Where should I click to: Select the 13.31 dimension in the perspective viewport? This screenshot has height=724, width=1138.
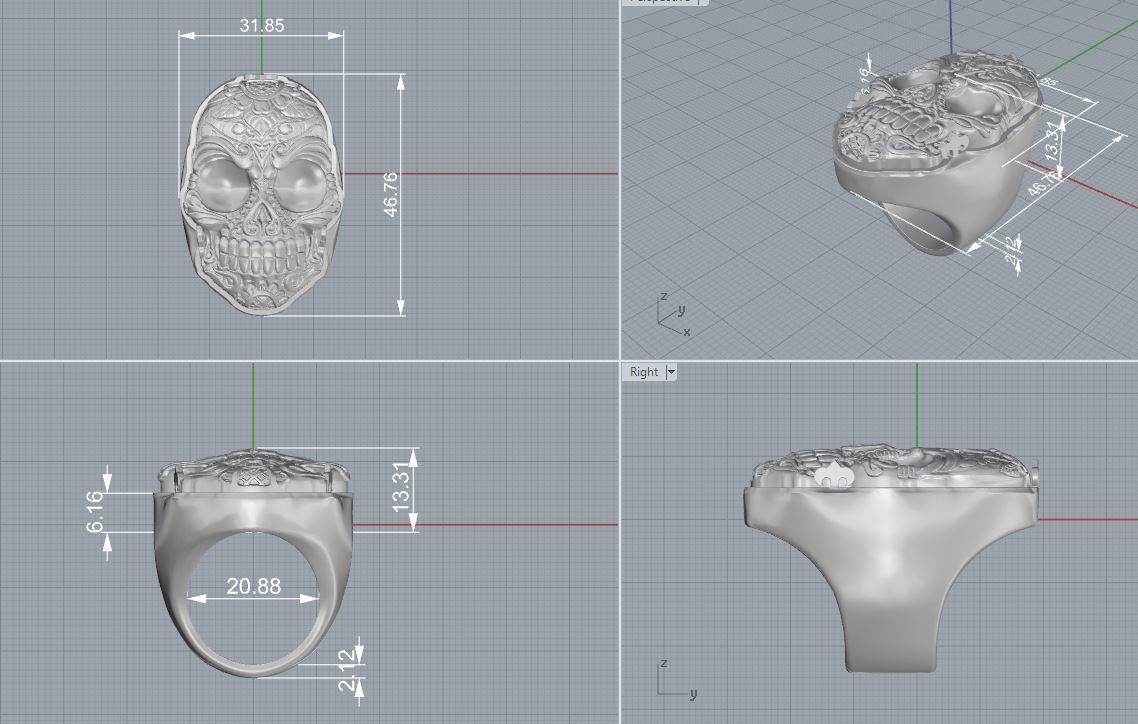tap(1053, 140)
